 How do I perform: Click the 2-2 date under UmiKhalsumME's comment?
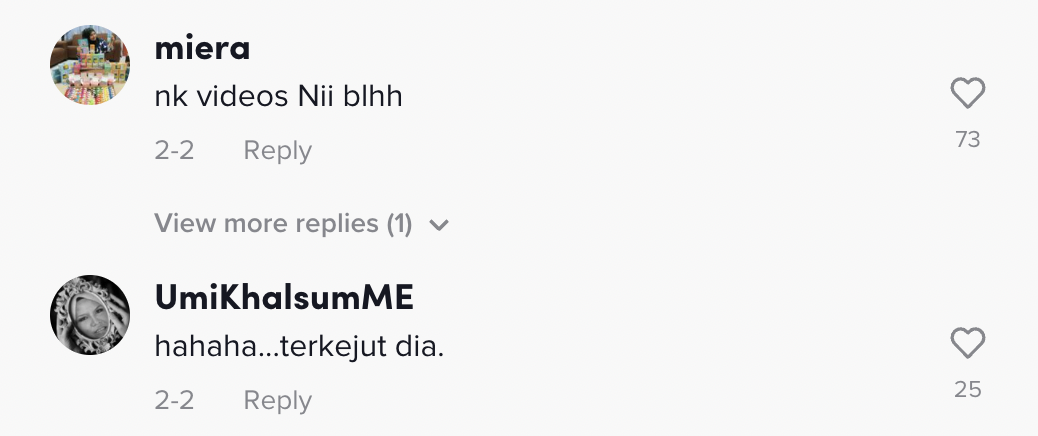click(174, 401)
